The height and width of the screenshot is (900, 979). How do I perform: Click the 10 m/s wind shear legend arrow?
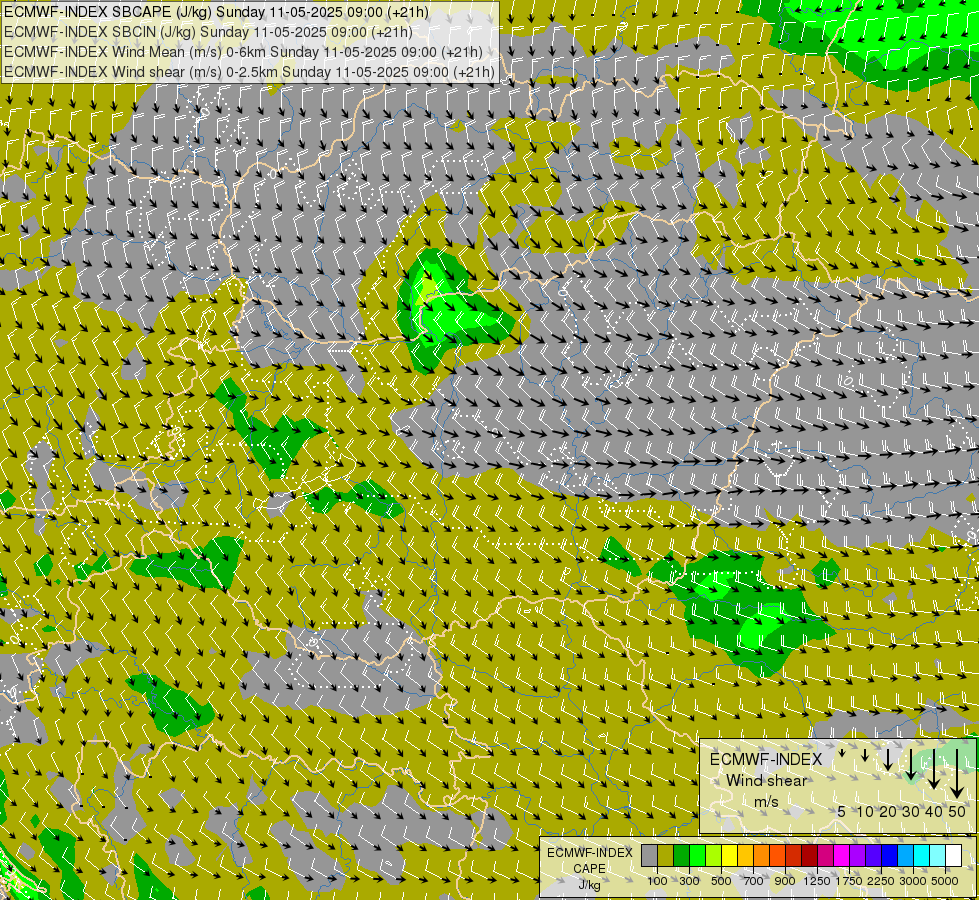click(x=865, y=755)
